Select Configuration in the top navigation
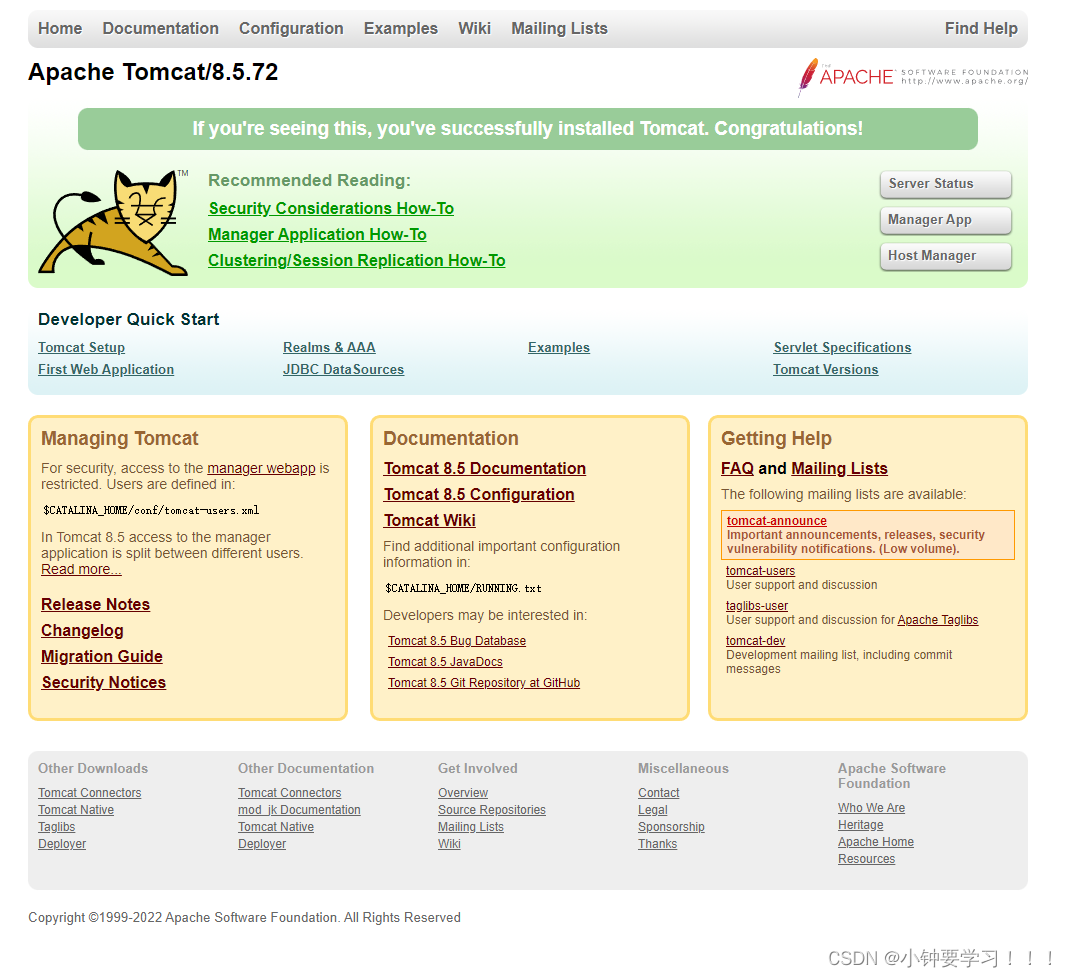 [x=291, y=29]
